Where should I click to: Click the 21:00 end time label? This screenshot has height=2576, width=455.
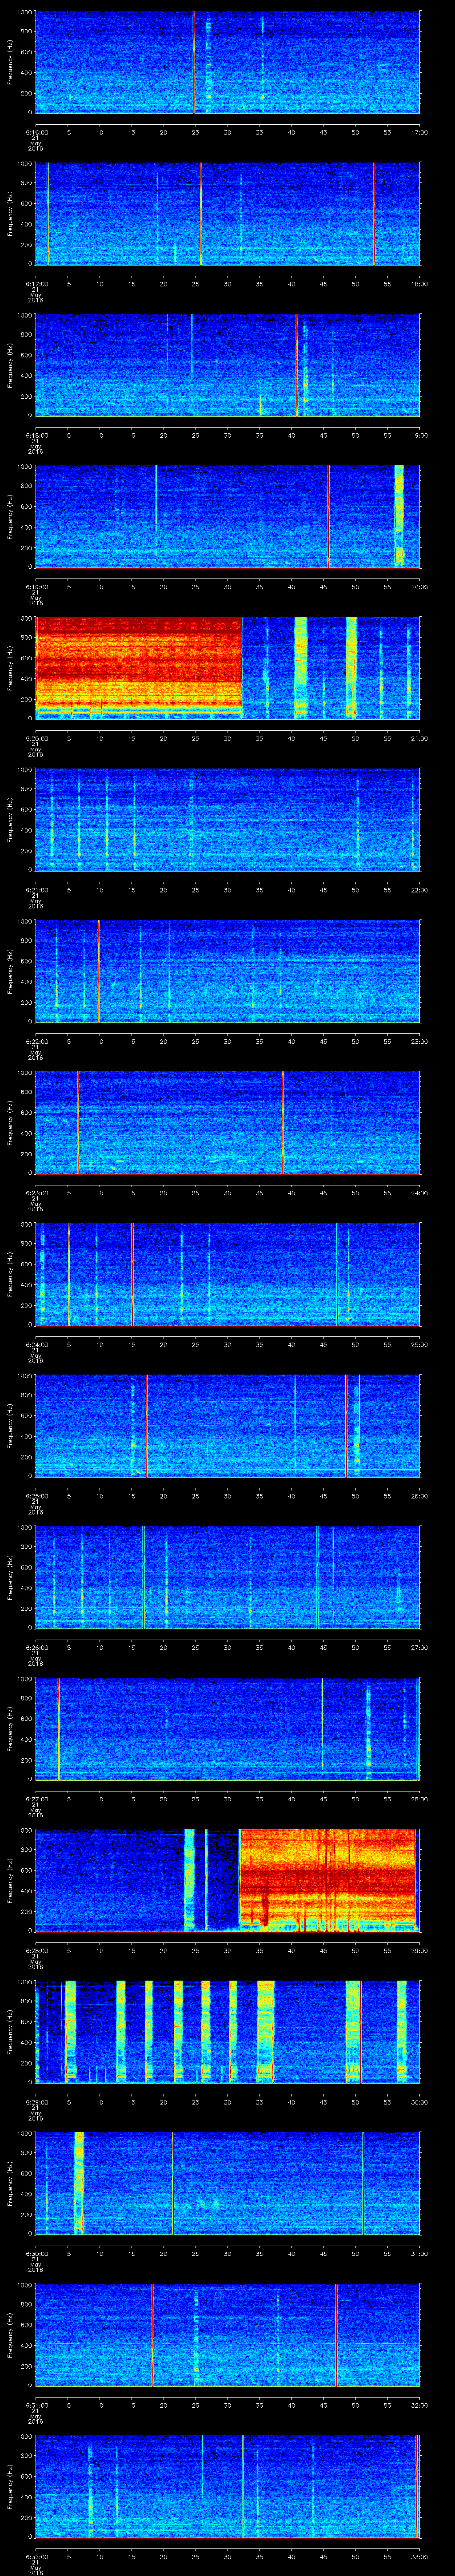pos(419,738)
